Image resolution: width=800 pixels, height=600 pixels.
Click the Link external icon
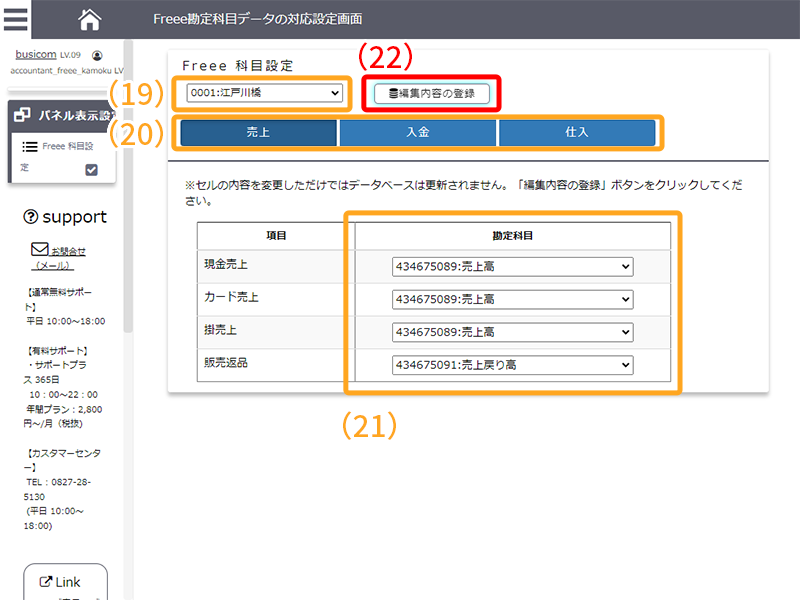45,582
